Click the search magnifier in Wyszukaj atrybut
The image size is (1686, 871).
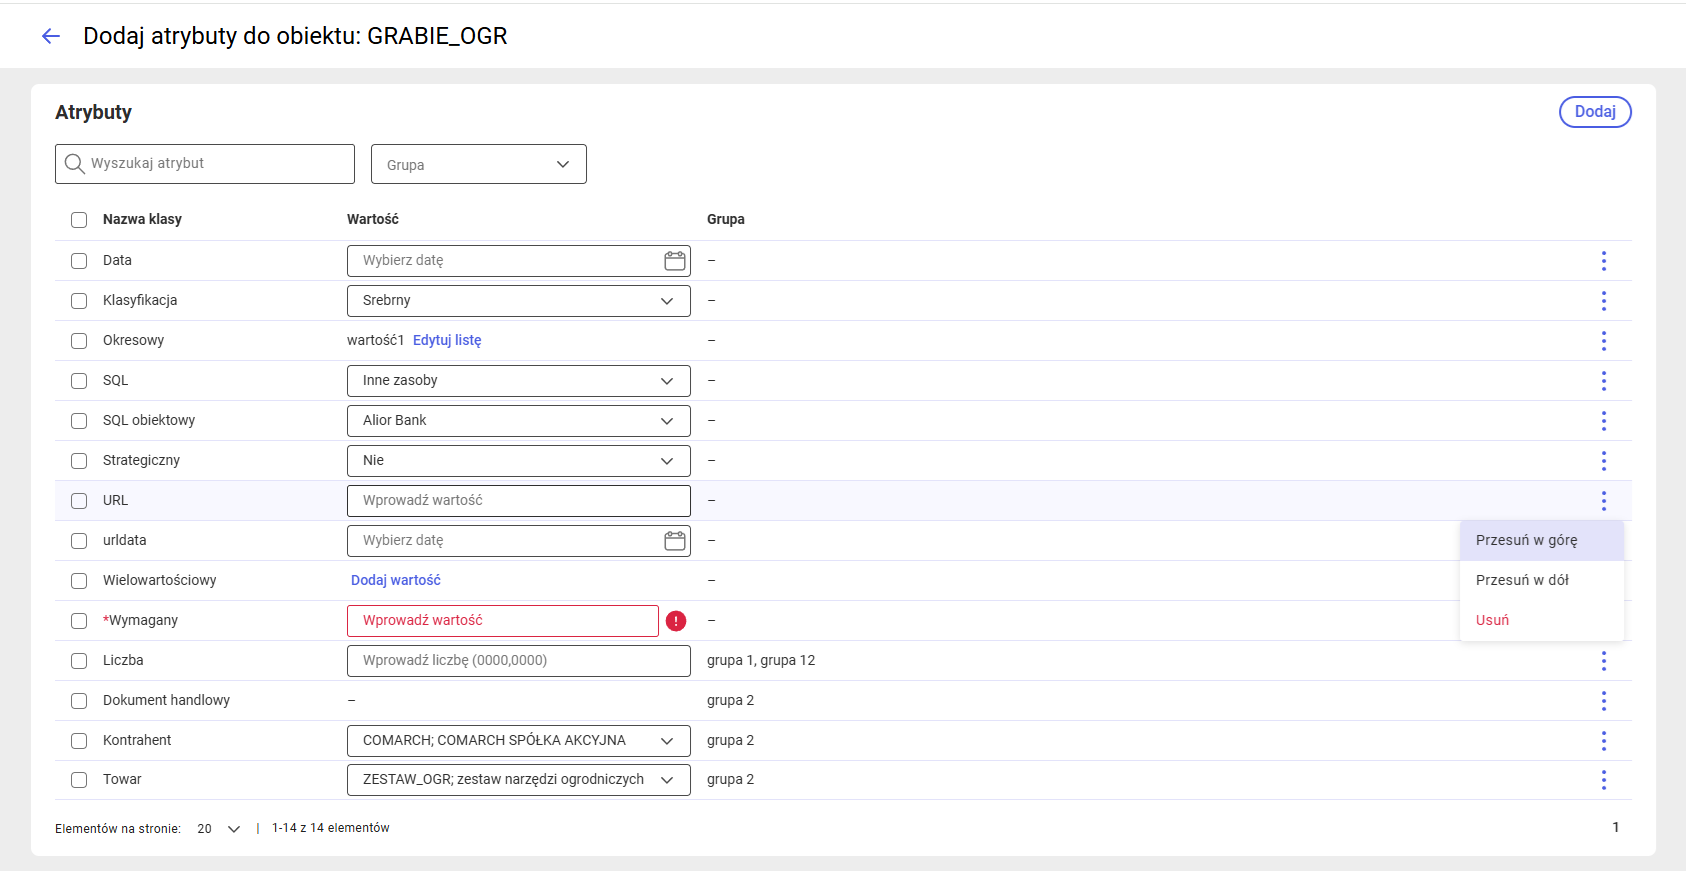[x=74, y=163]
